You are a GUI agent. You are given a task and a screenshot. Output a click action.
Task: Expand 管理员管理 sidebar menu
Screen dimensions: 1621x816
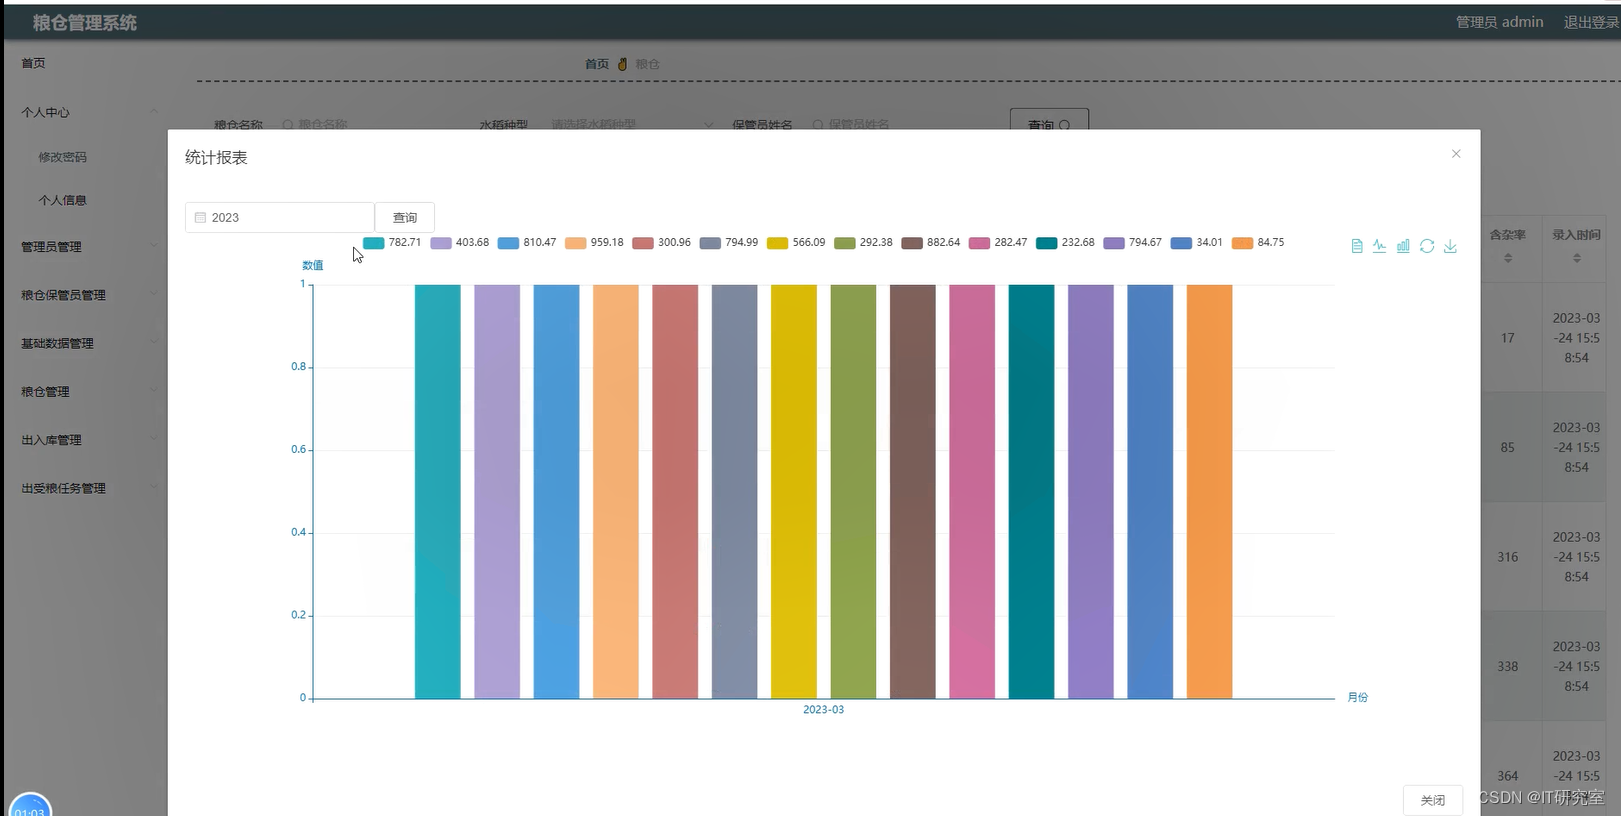pyautogui.click(x=88, y=246)
